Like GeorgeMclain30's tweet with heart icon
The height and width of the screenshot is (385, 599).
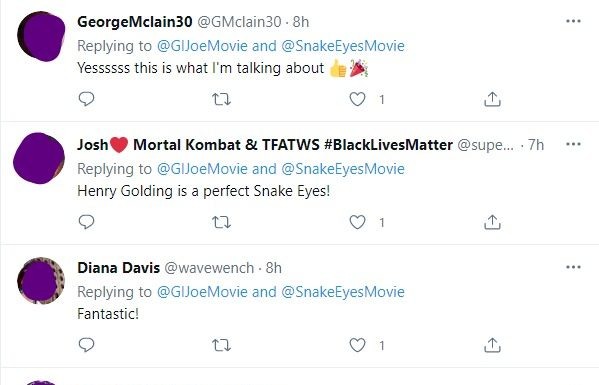pos(357,99)
